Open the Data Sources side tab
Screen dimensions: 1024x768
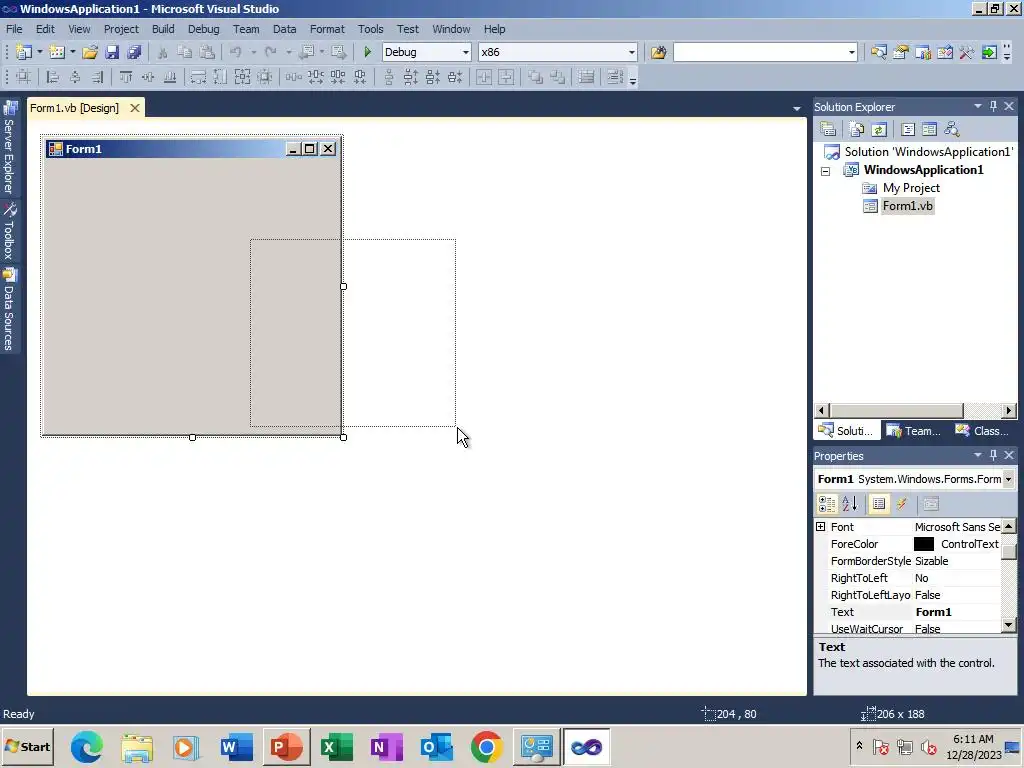pos(9,310)
